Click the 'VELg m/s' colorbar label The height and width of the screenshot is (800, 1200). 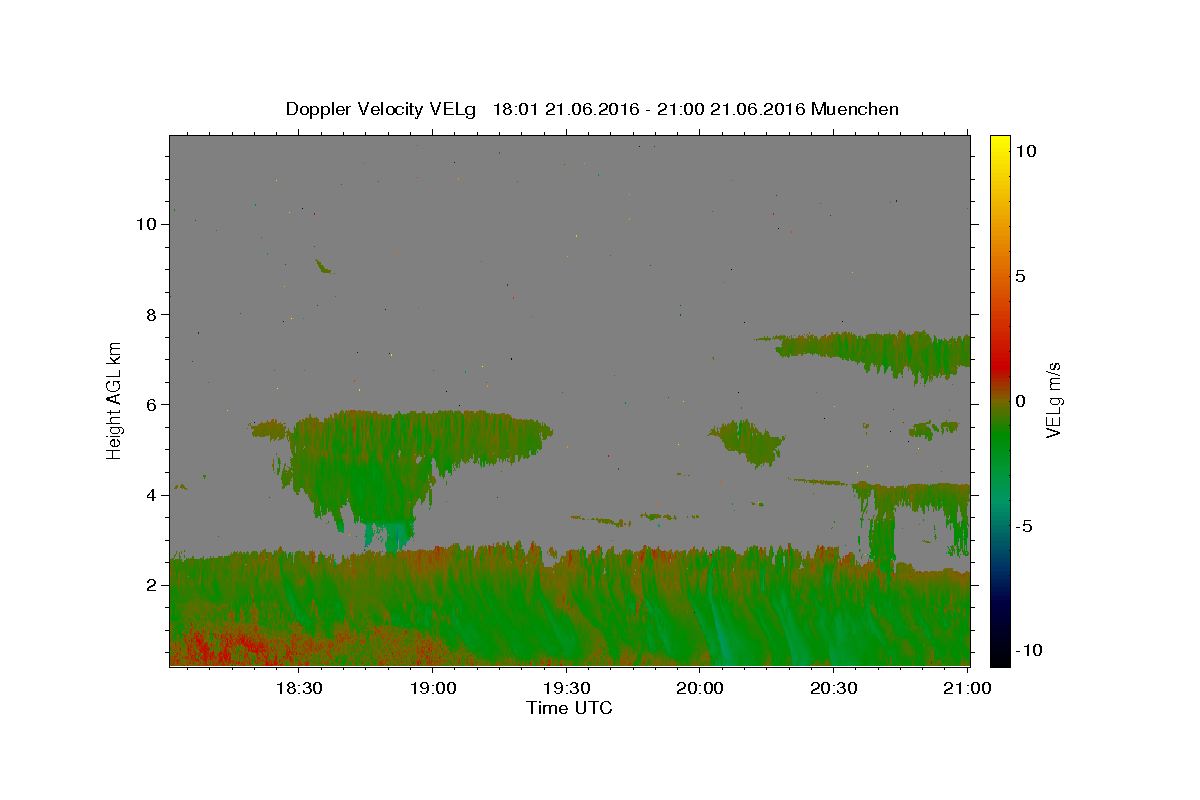[x=1053, y=400]
